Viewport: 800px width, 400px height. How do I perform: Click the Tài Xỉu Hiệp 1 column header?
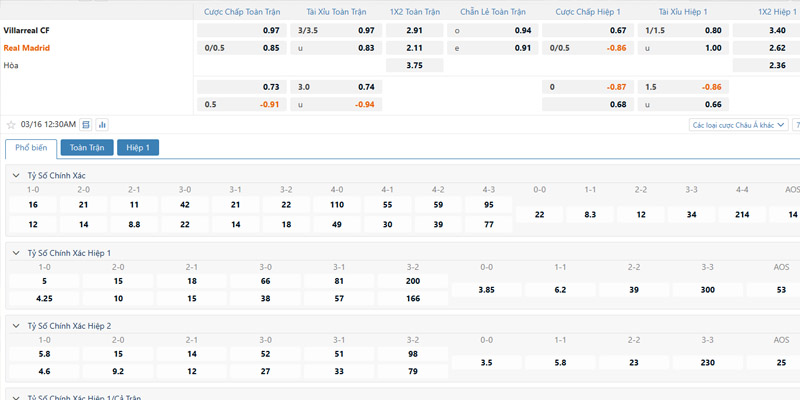click(x=683, y=12)
